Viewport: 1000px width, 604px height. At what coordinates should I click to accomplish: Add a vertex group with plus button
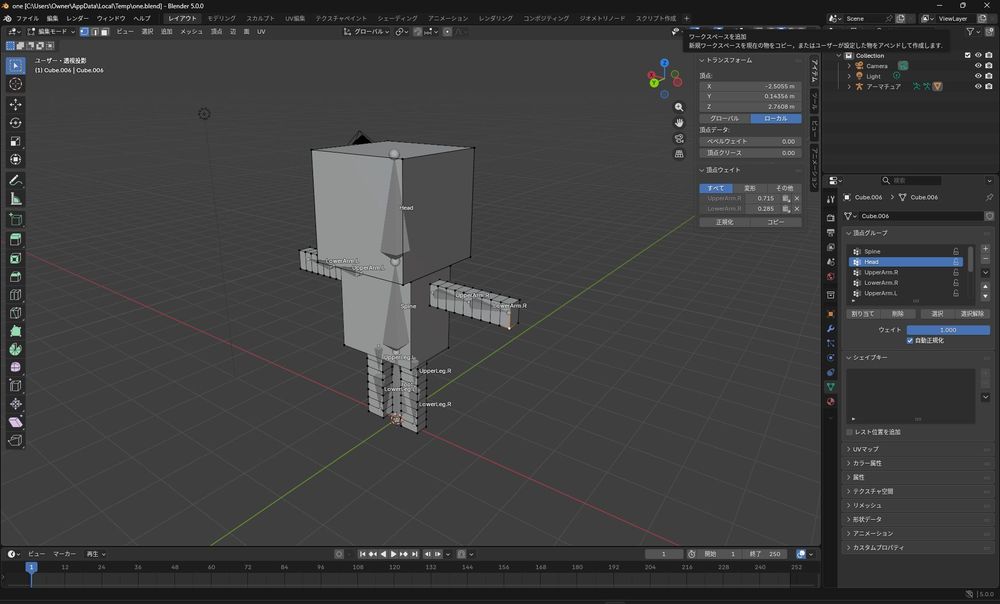click(985, 248)
